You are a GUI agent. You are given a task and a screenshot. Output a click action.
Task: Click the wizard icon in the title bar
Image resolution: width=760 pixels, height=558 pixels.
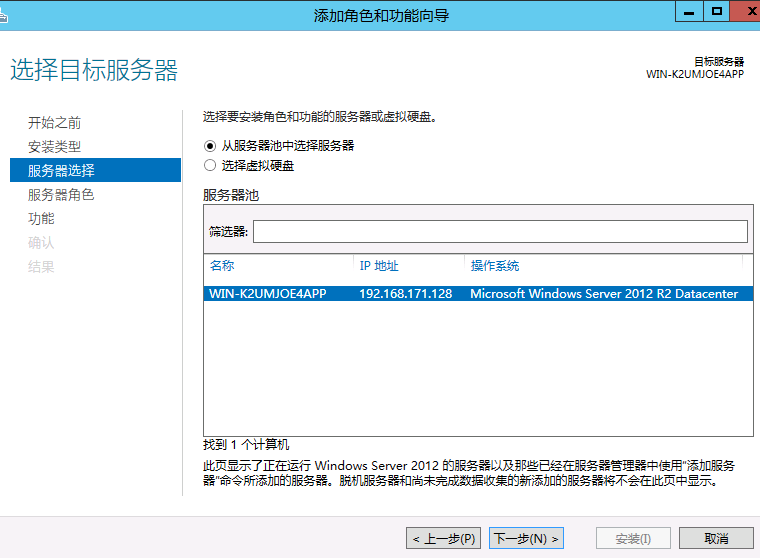5,14
